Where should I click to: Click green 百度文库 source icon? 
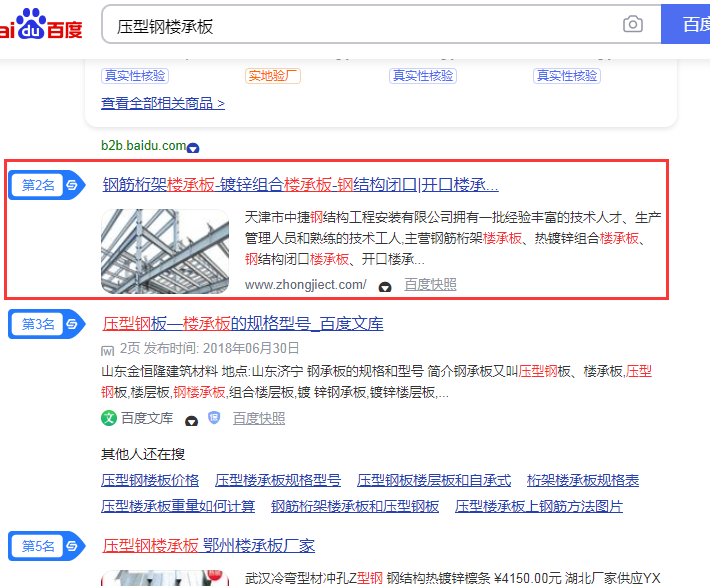click(109, 418)
